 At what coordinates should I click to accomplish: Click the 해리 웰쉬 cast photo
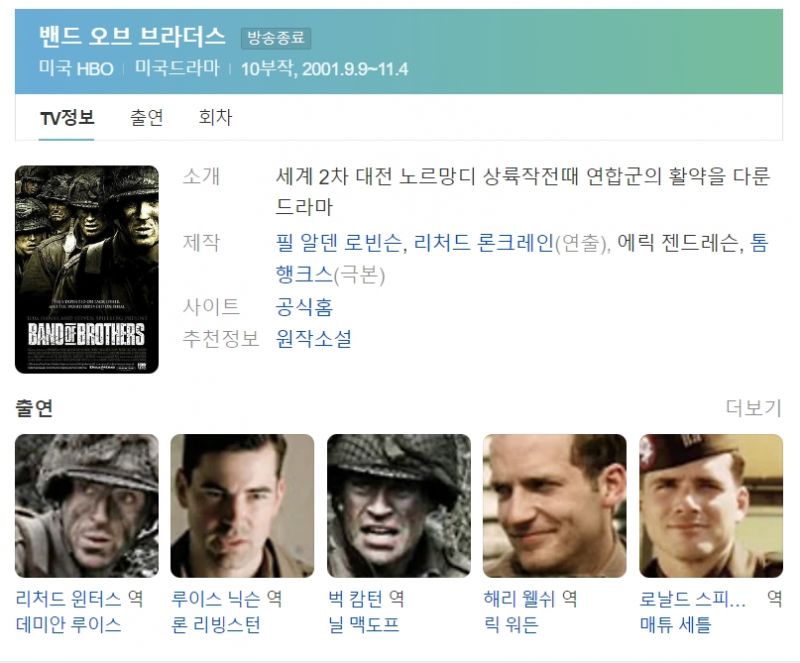click(555, 506)
